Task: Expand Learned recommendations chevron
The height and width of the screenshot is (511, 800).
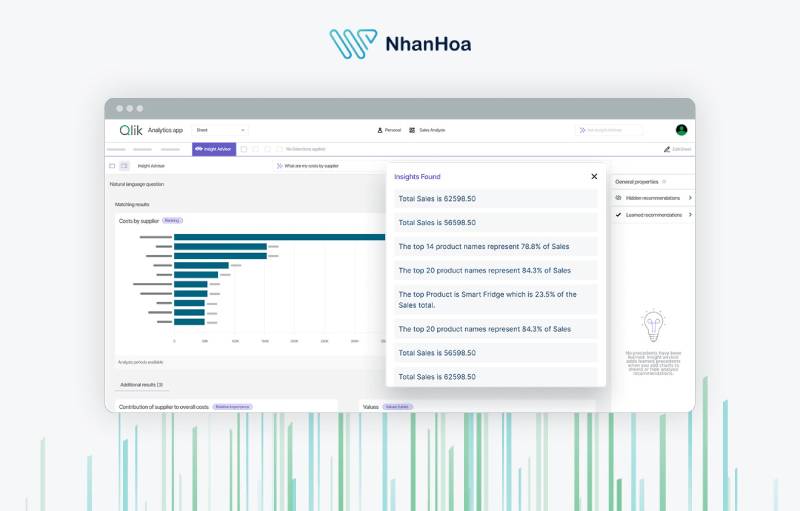Action: [x=690, y=215]
